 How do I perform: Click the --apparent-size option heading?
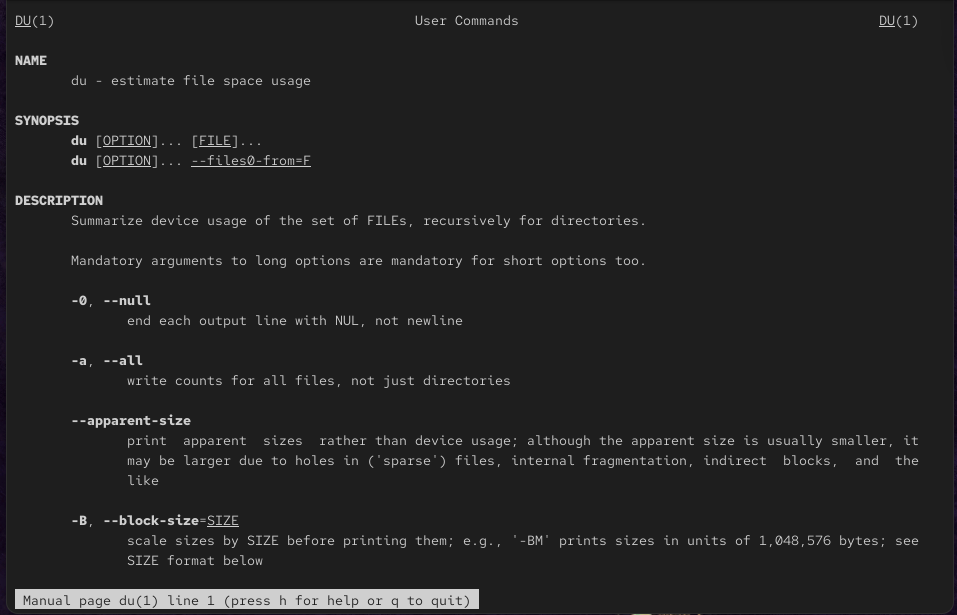pos(131,420)
